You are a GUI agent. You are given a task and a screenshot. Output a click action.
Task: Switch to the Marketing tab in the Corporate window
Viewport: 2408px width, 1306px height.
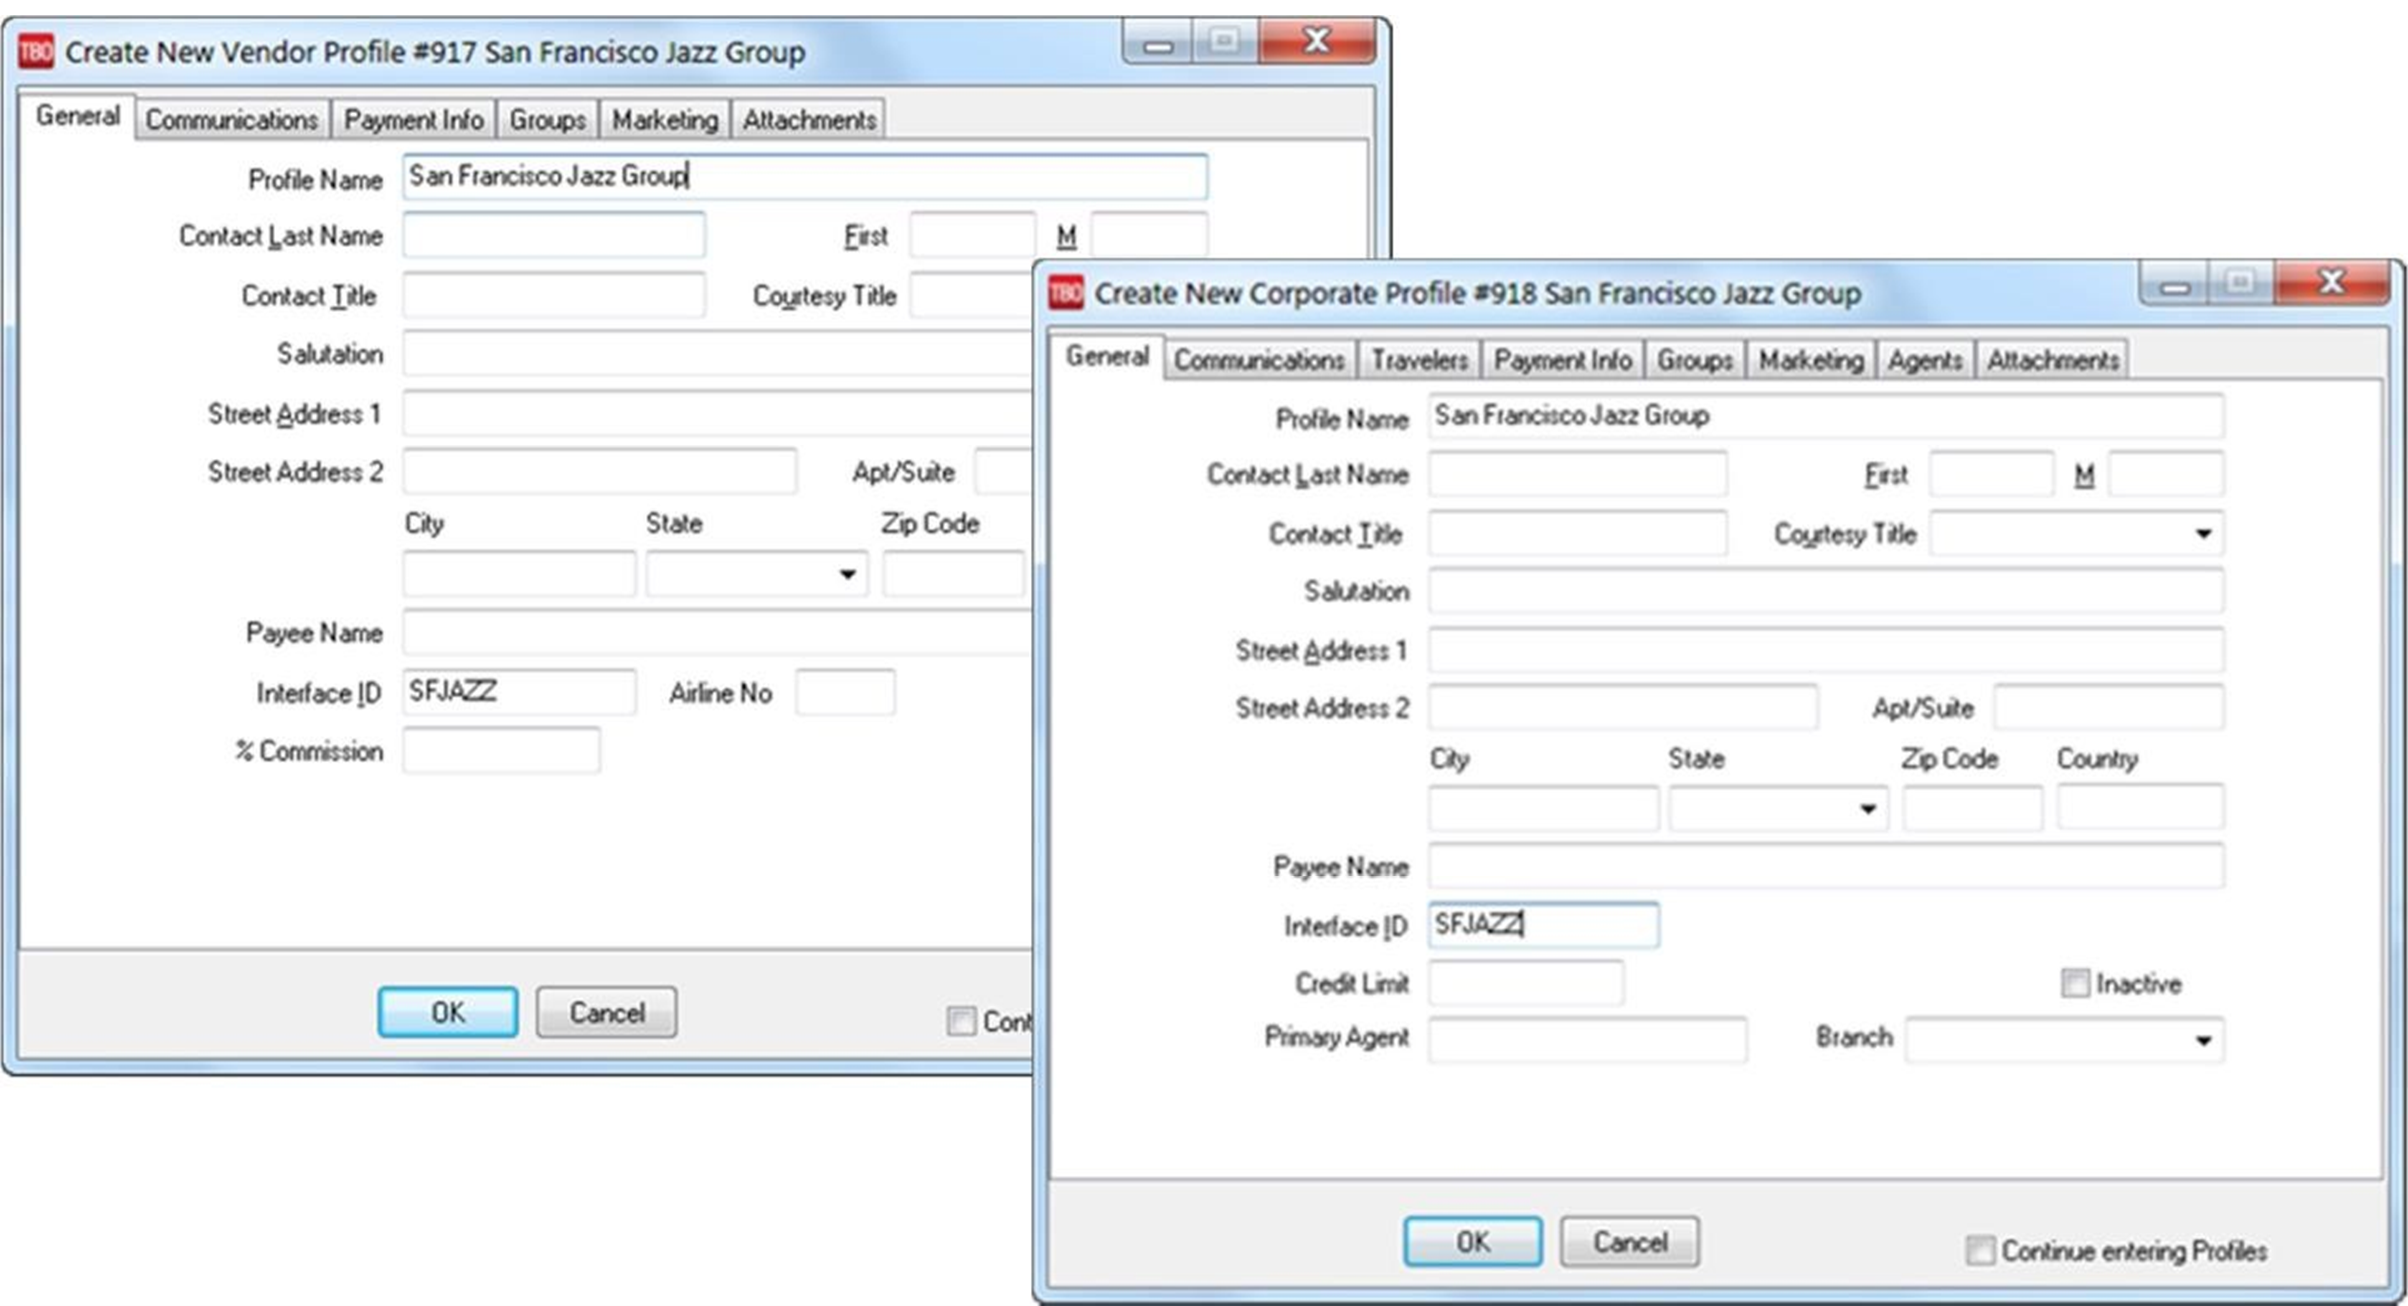(x=1808, y=358)
